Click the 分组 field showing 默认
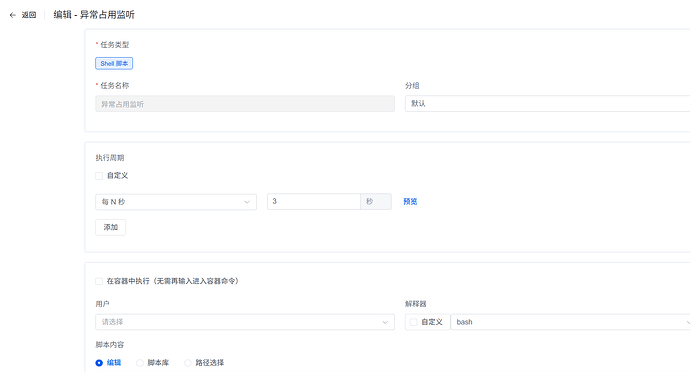The width and height of the screenshot is (690, 372). (547, 103)
